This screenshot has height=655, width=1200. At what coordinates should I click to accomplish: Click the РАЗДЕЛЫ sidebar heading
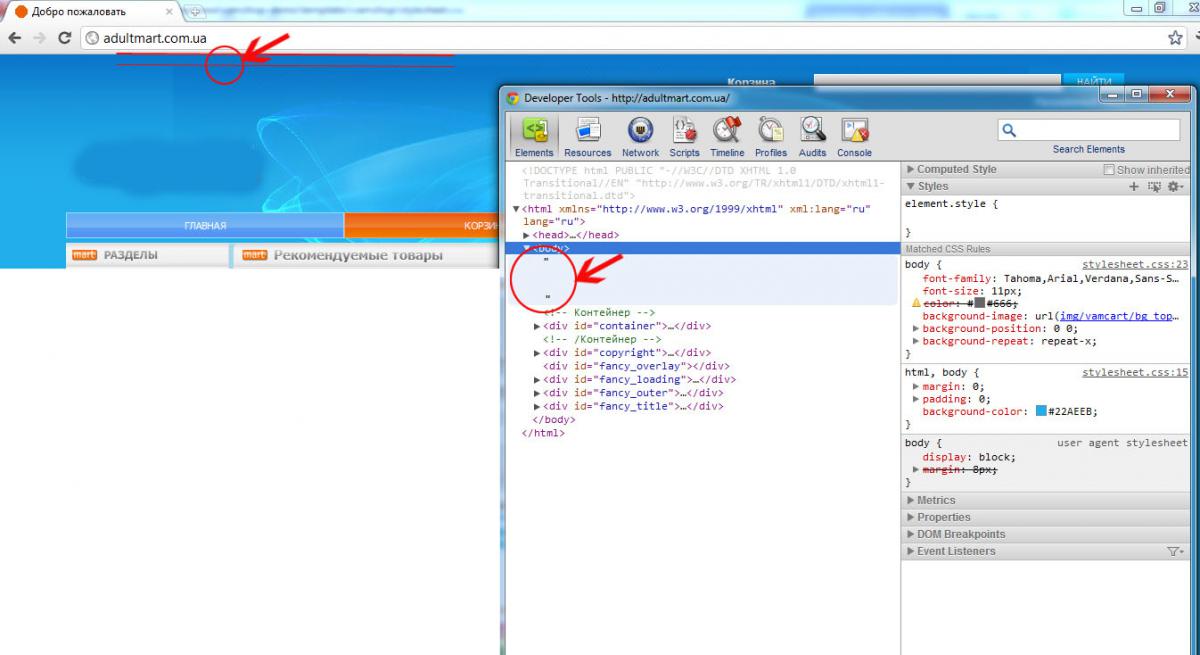pyautogui.click(x=130, y=255)
